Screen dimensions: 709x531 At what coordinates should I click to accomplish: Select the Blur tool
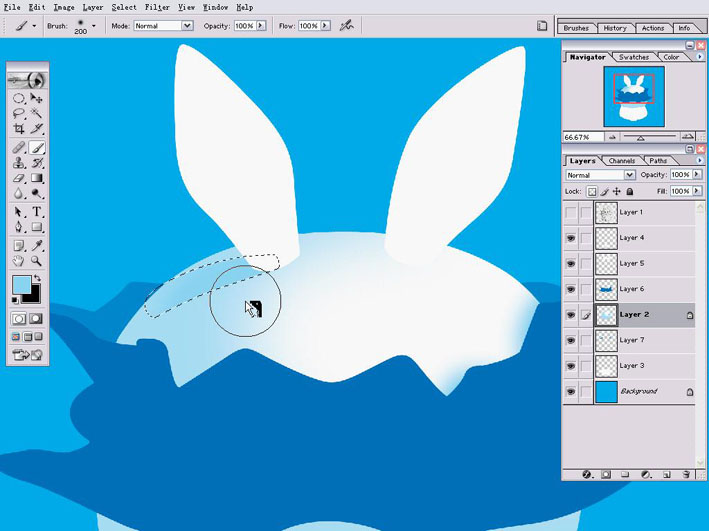tap(19, 194)
